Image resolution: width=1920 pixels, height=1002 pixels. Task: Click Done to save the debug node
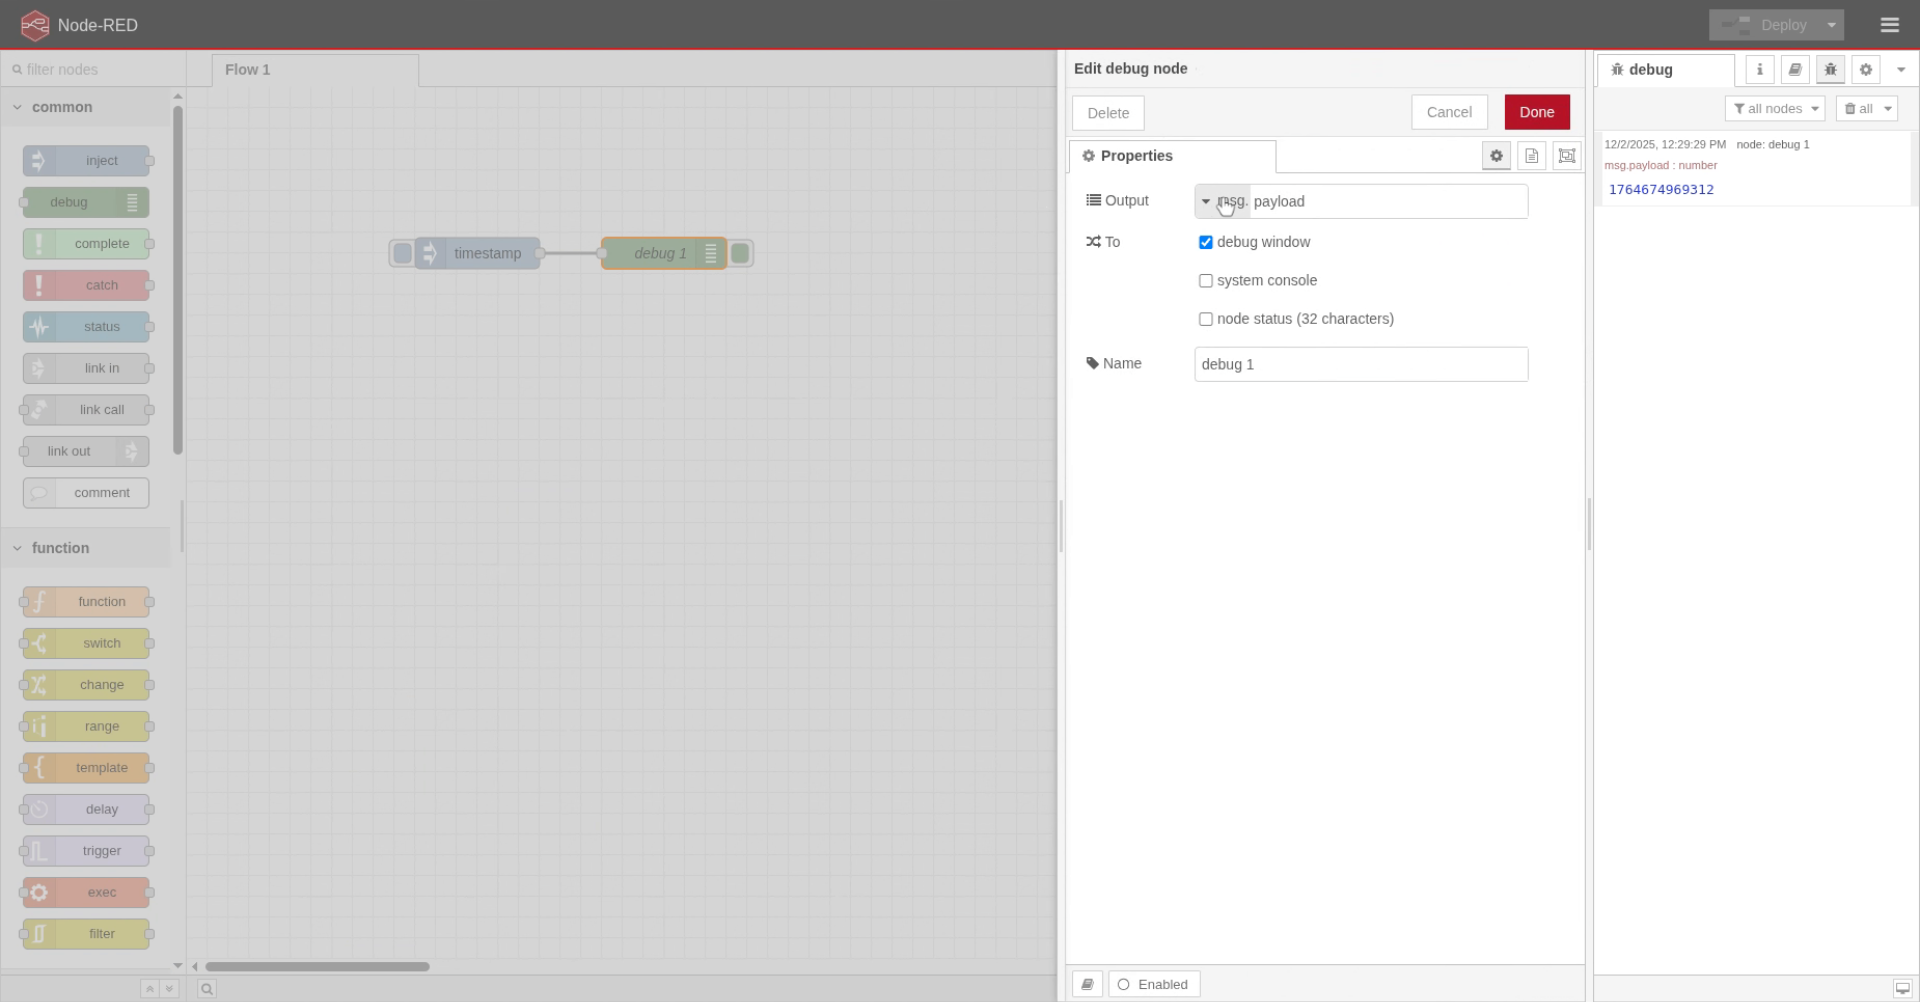pyautogui.click(x=1536, y=112)
